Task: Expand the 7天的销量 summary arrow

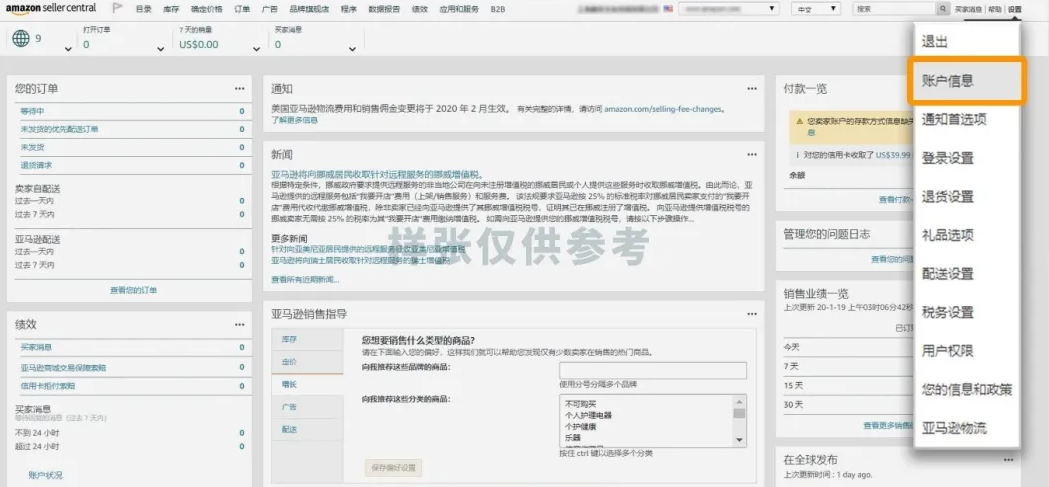Action: click(256, 50)
